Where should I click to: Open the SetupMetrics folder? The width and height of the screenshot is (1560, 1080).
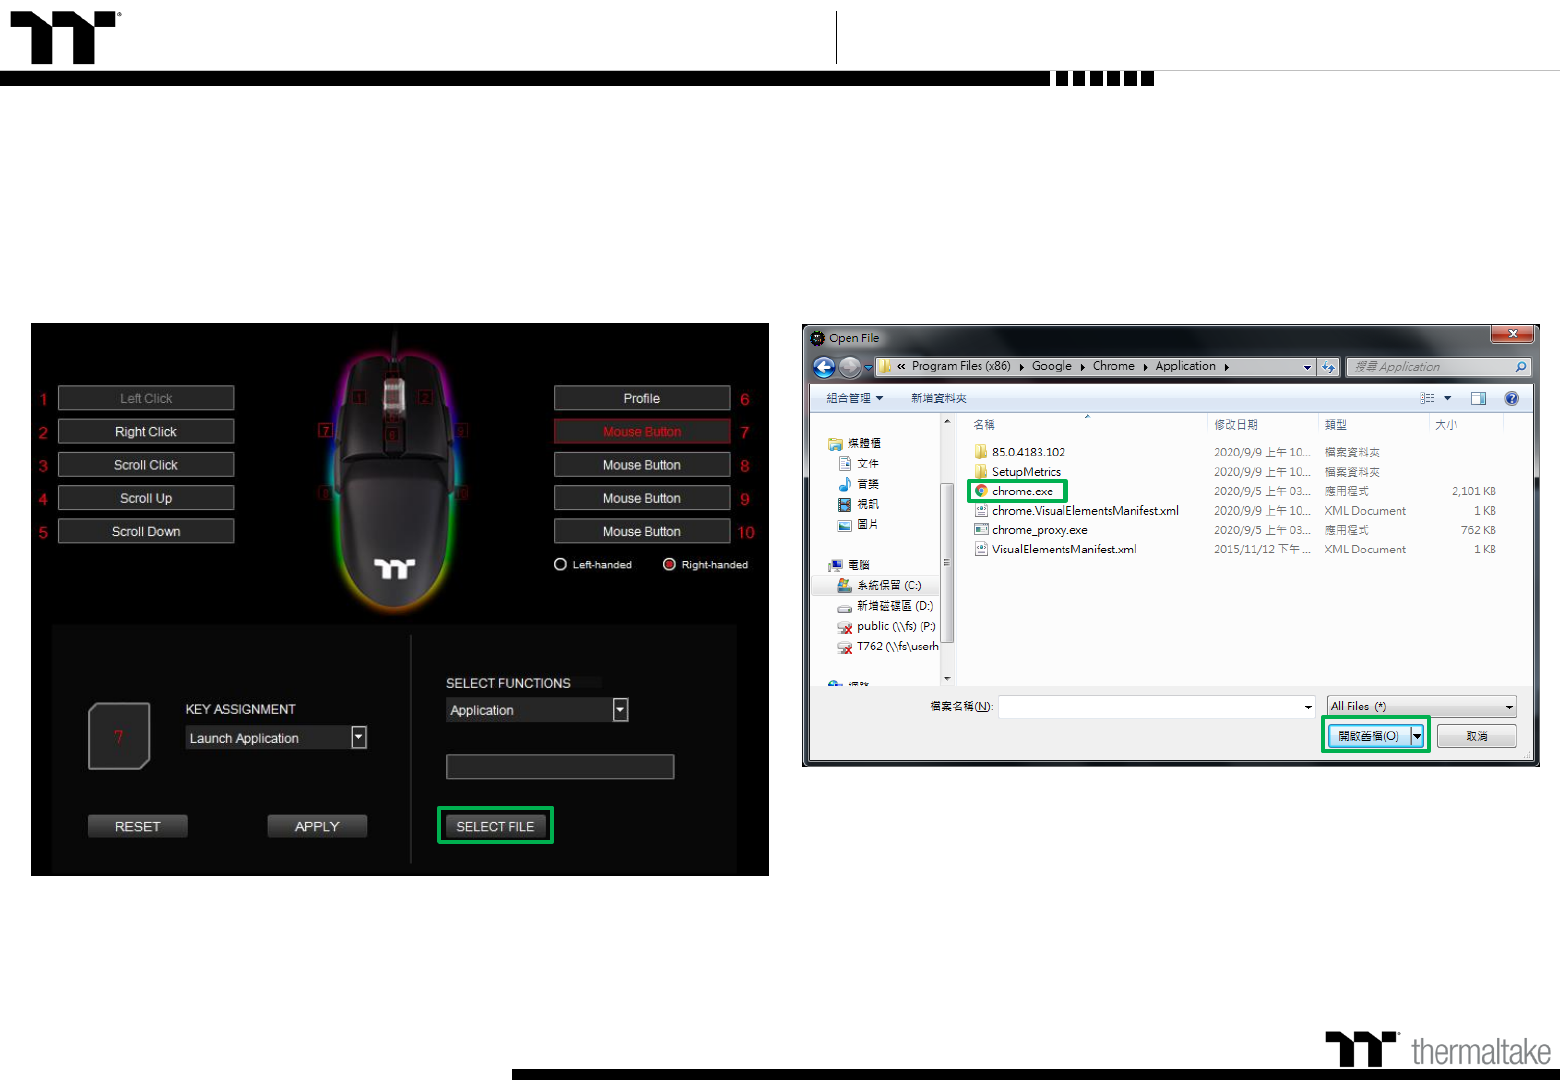pos(1025,472)
